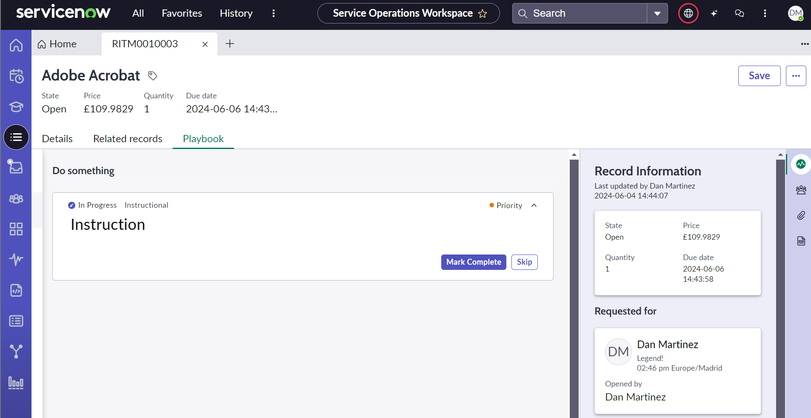This screenshot has width=811, height=418.
Task: Open the branch flow sidebar icon
Action: (x=16, y=351)
